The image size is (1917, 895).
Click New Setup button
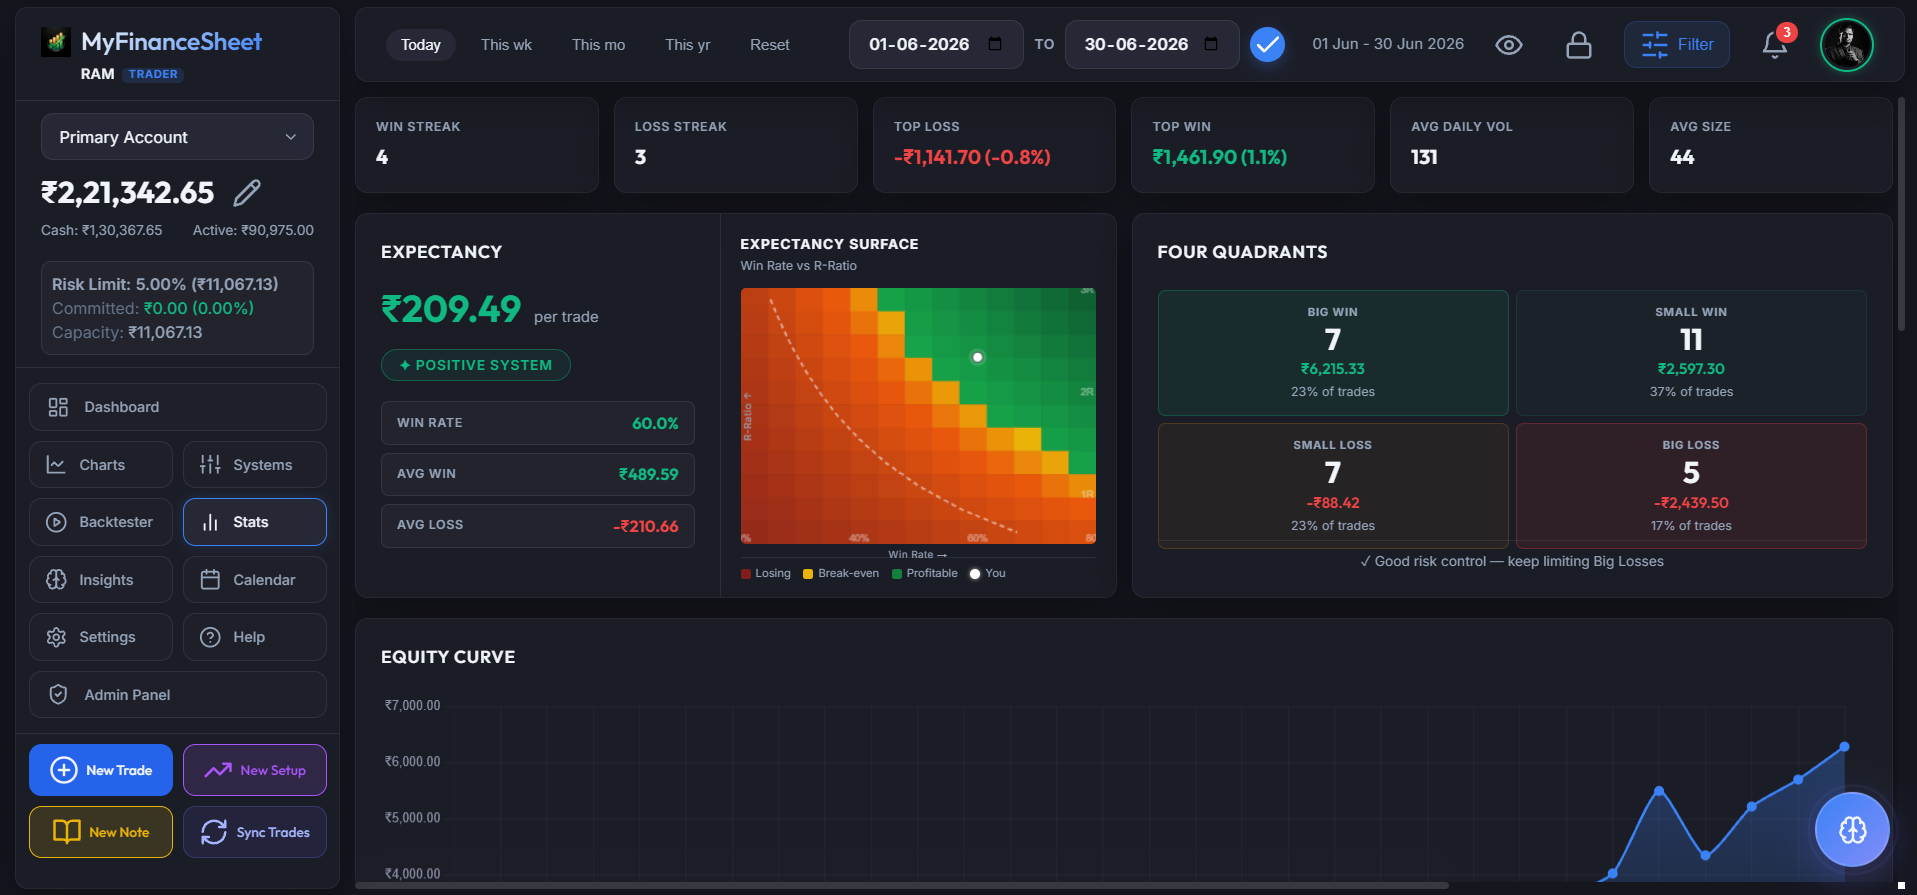tap(255, 770)
